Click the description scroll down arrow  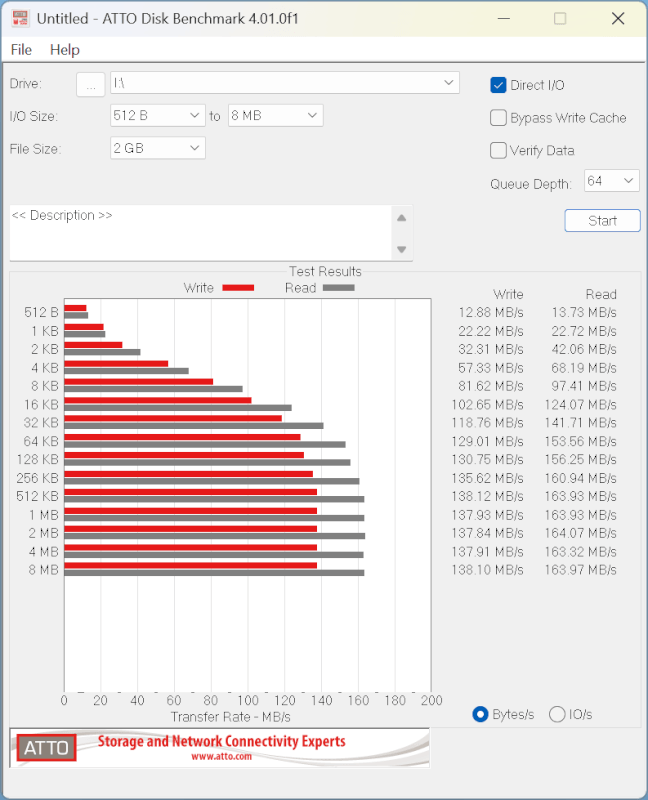tap(402, 249)
